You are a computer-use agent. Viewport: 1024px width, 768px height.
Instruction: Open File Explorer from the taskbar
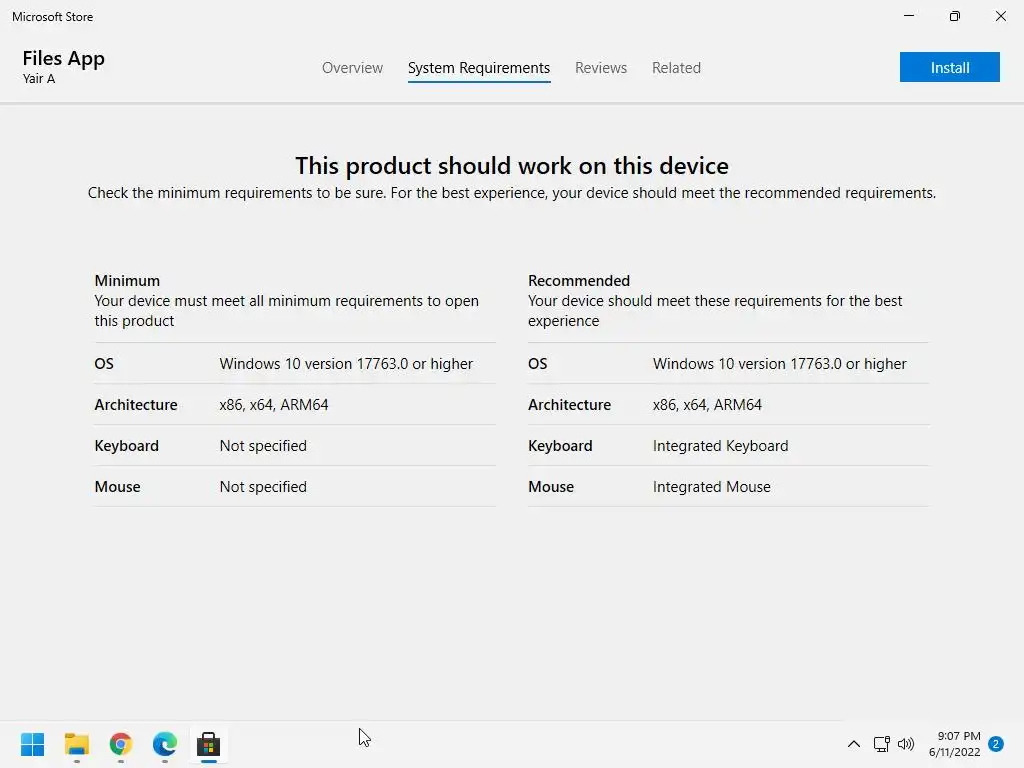click(76, 744)
